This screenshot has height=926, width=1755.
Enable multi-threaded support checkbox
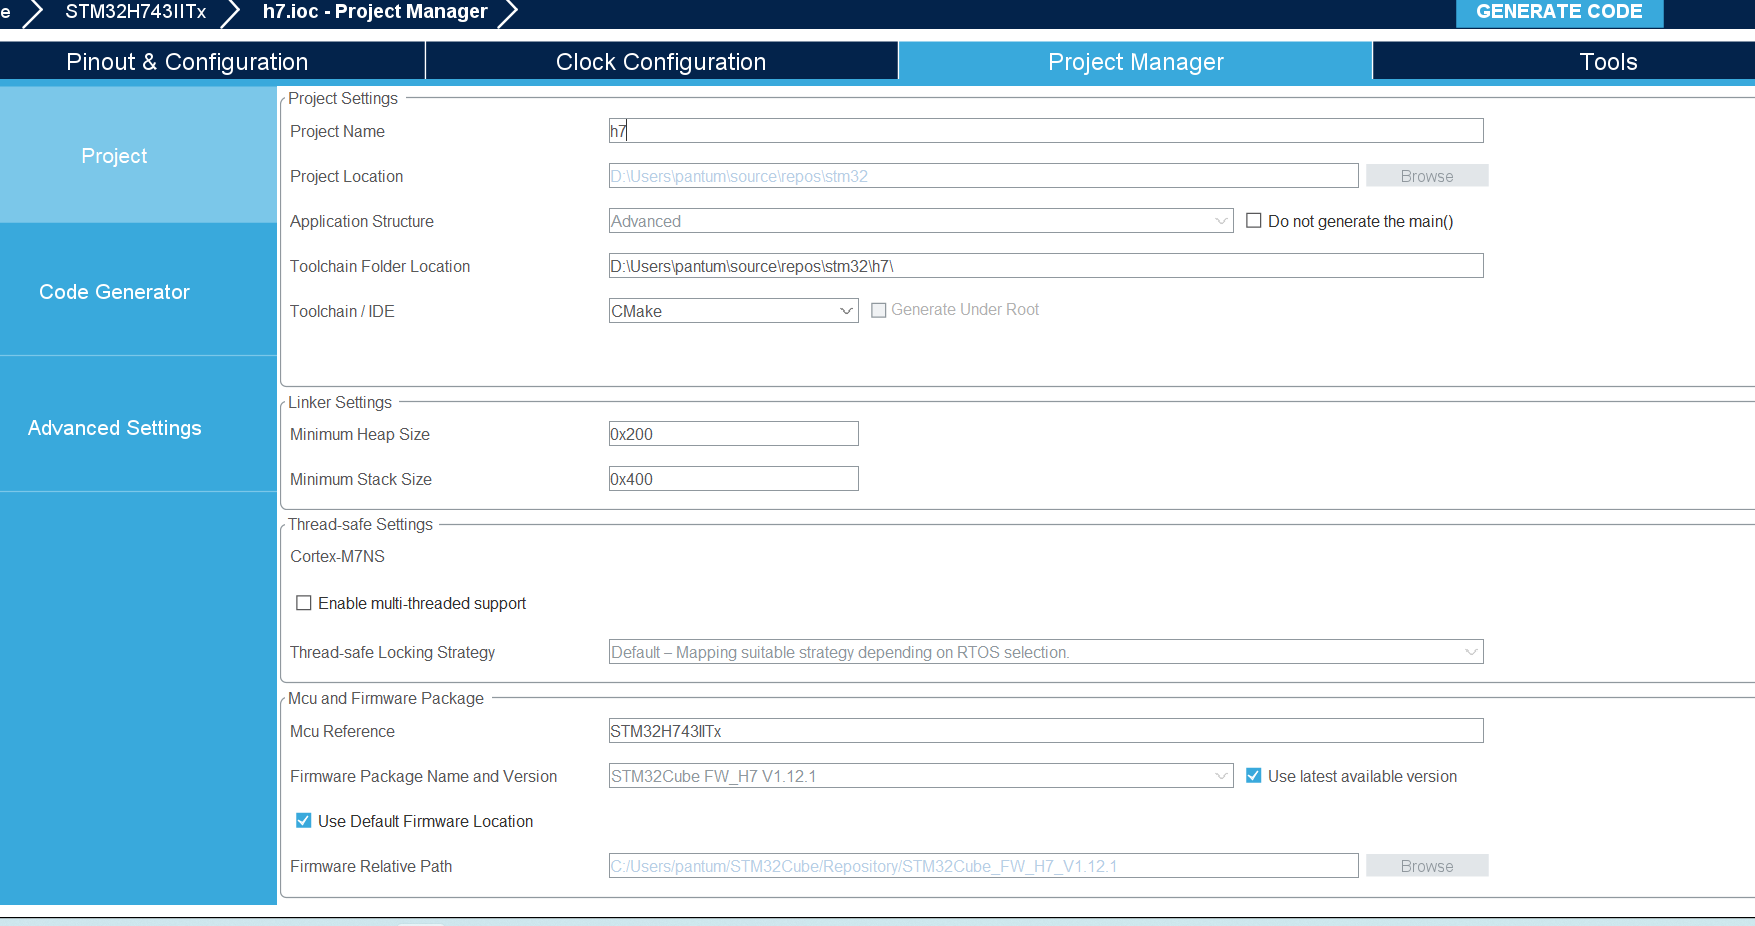(x=303, y=603)
